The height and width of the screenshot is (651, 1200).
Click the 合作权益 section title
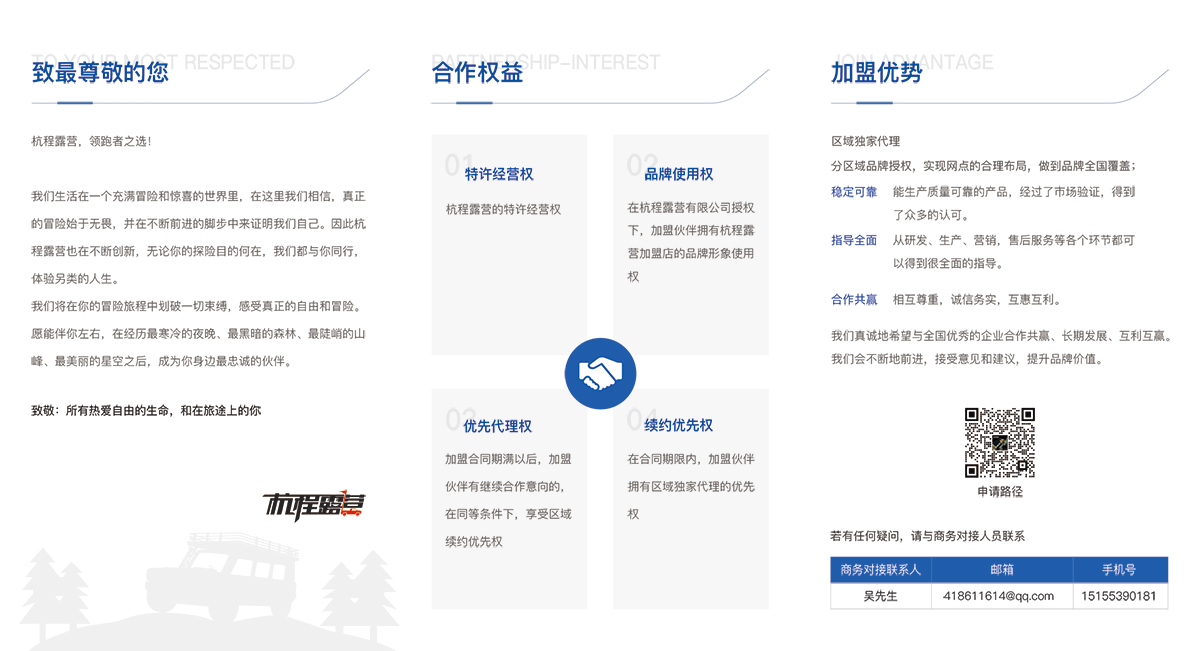point(477,72)
